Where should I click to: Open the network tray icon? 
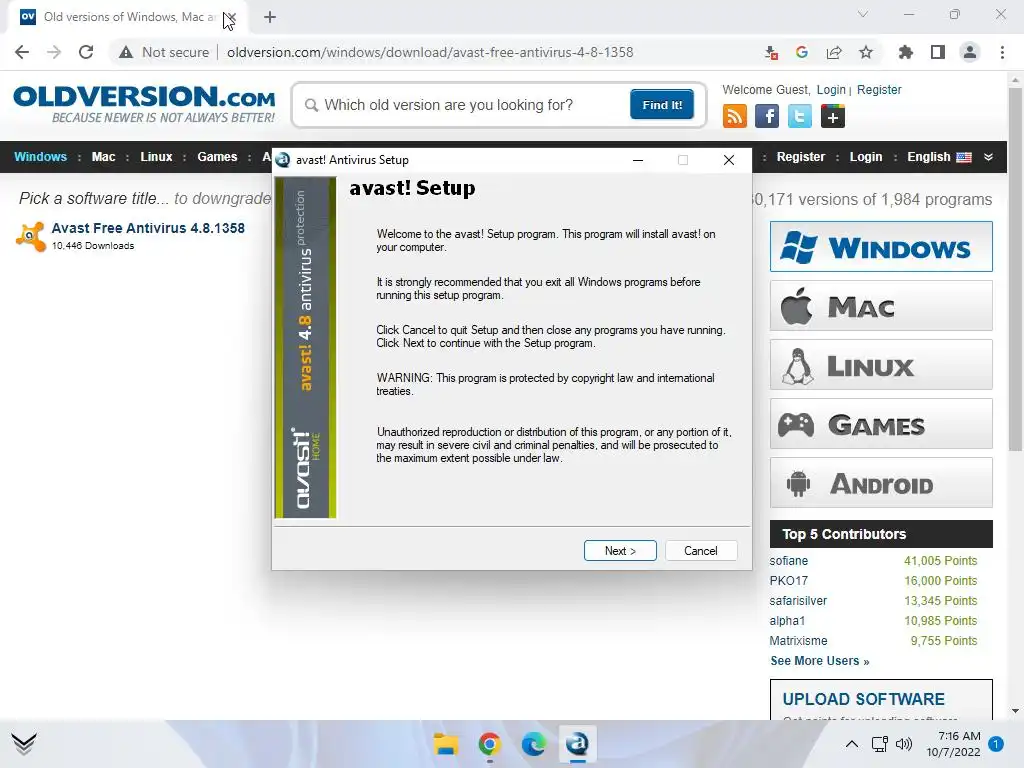pos(880,744)
